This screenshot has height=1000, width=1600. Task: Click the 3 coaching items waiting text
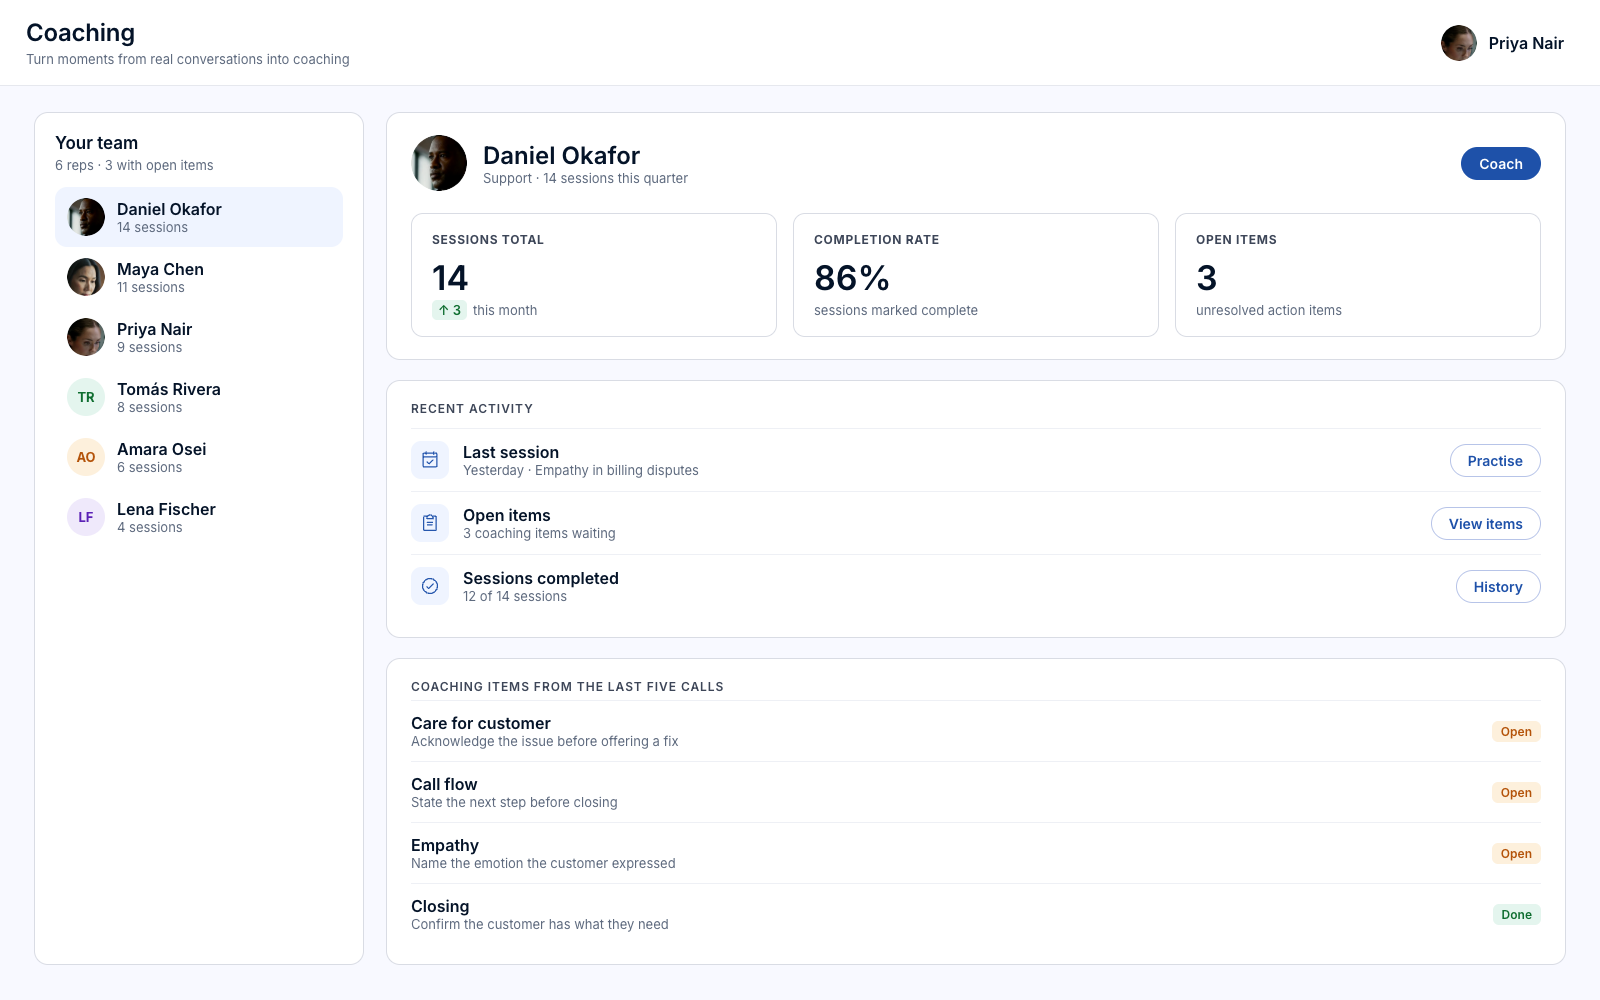[539, 534]
